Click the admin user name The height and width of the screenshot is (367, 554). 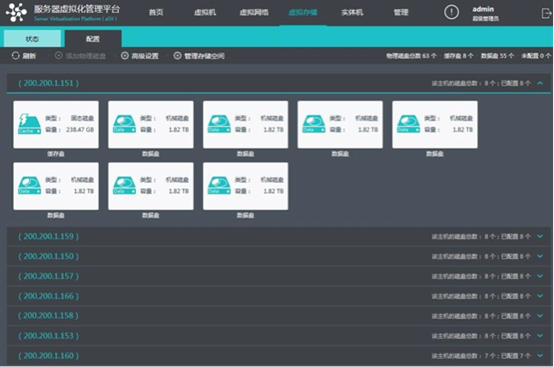[483, 9]
